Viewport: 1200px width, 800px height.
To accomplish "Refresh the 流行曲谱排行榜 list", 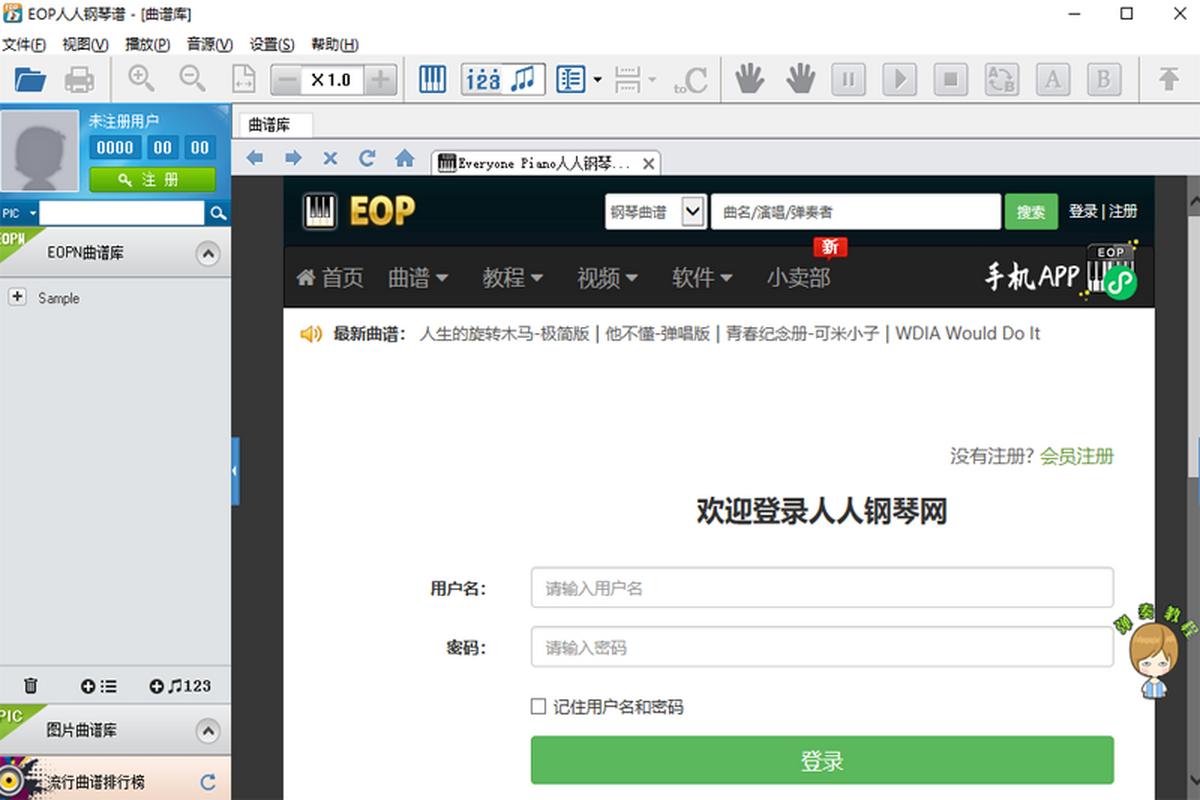I will [x=208, y=782].
